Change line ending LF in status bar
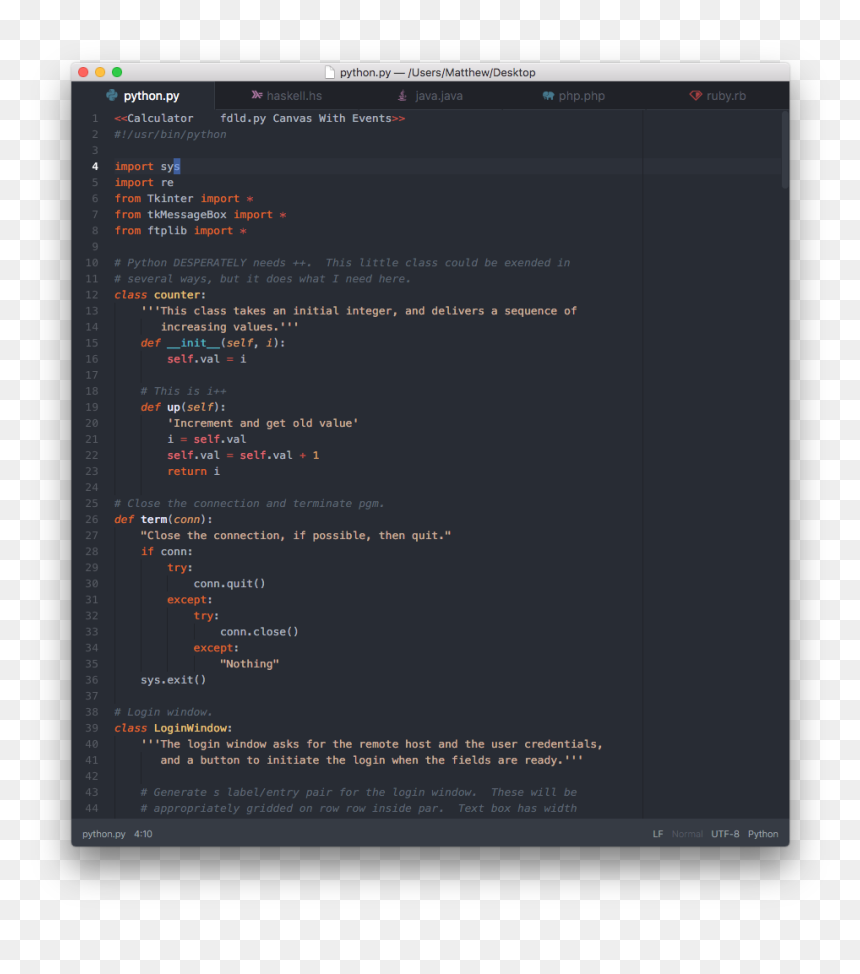Viewport: 860px width, 974px height. click(x=657, y=834)
